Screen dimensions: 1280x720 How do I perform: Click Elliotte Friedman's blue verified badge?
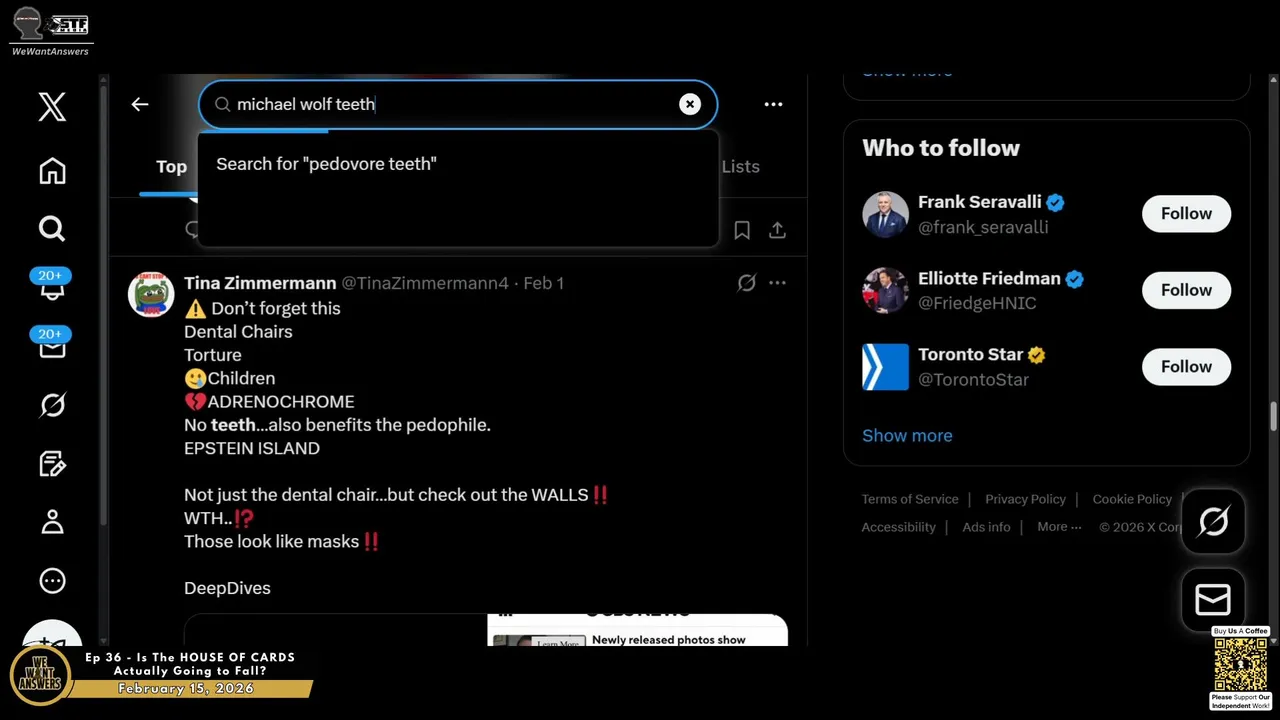(x=1075, y=279)
